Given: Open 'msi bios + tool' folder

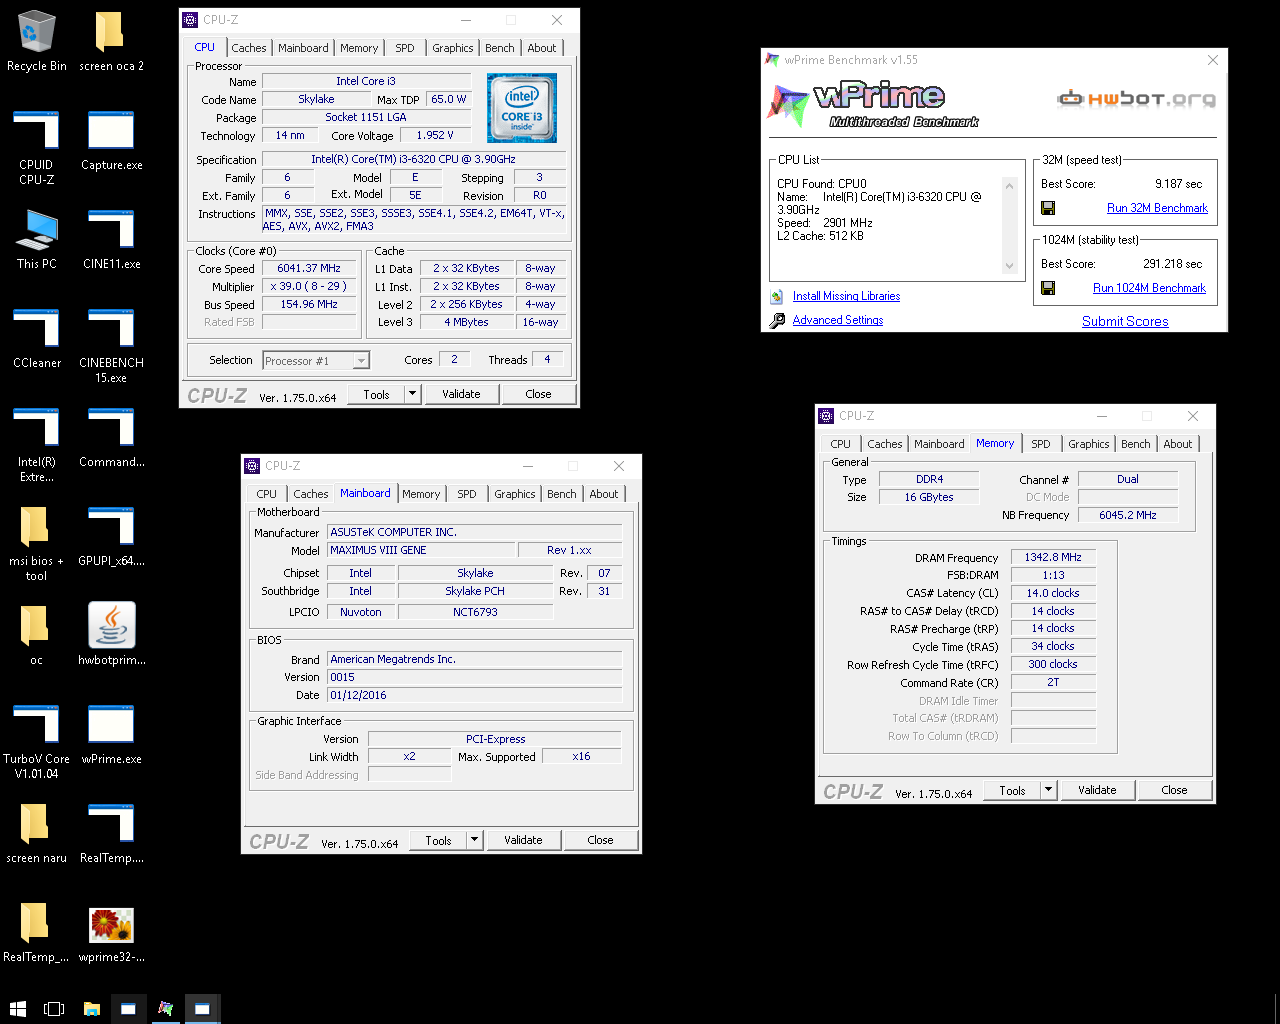Looking at the screenshot, I should [37, 544].
